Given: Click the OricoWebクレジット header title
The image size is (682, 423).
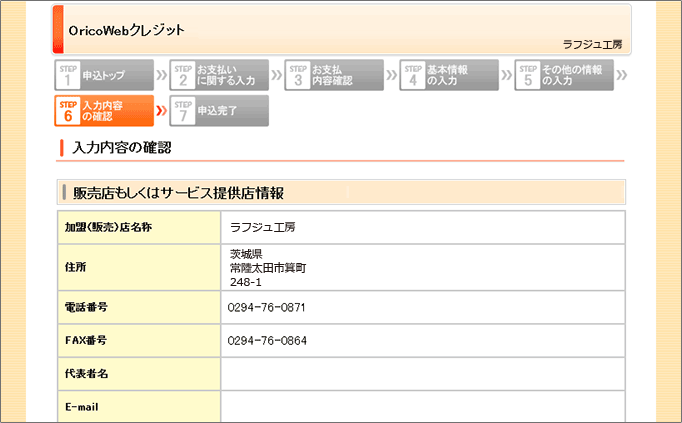Looking at the screenshot, I should tap(127, 31).
